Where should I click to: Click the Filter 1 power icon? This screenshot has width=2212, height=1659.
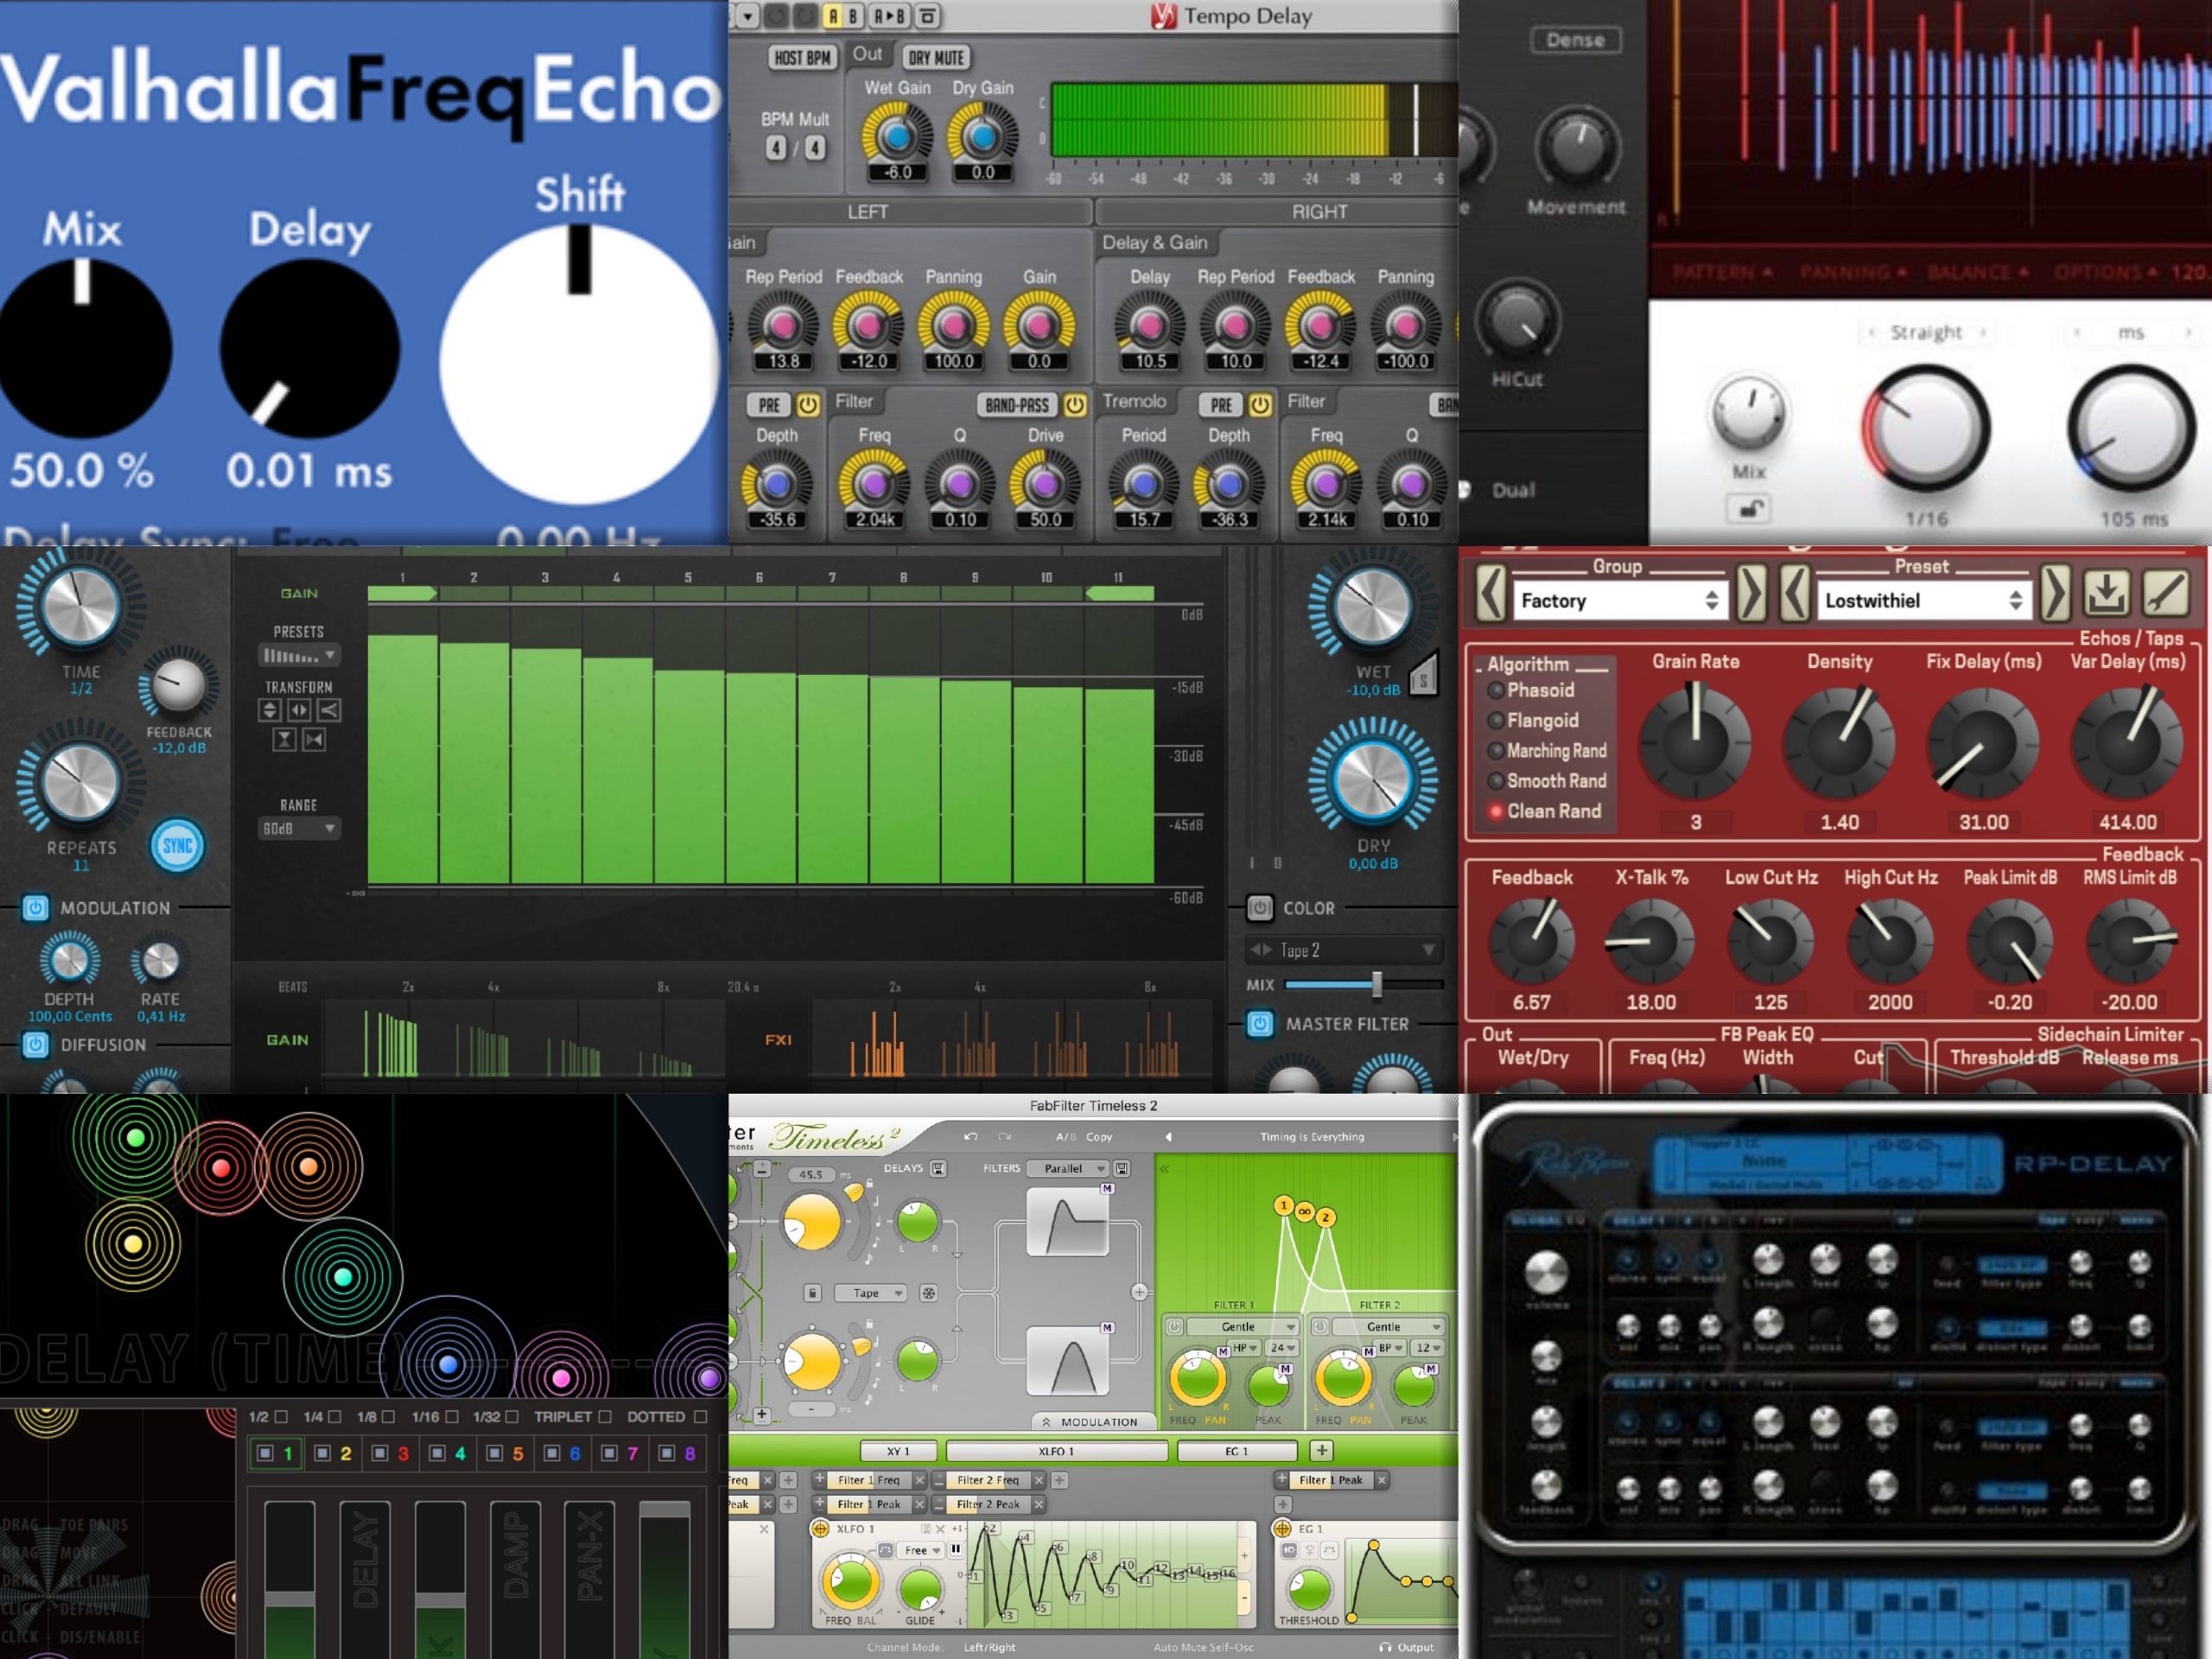pyautogui.click(x=1174, y=1327)
